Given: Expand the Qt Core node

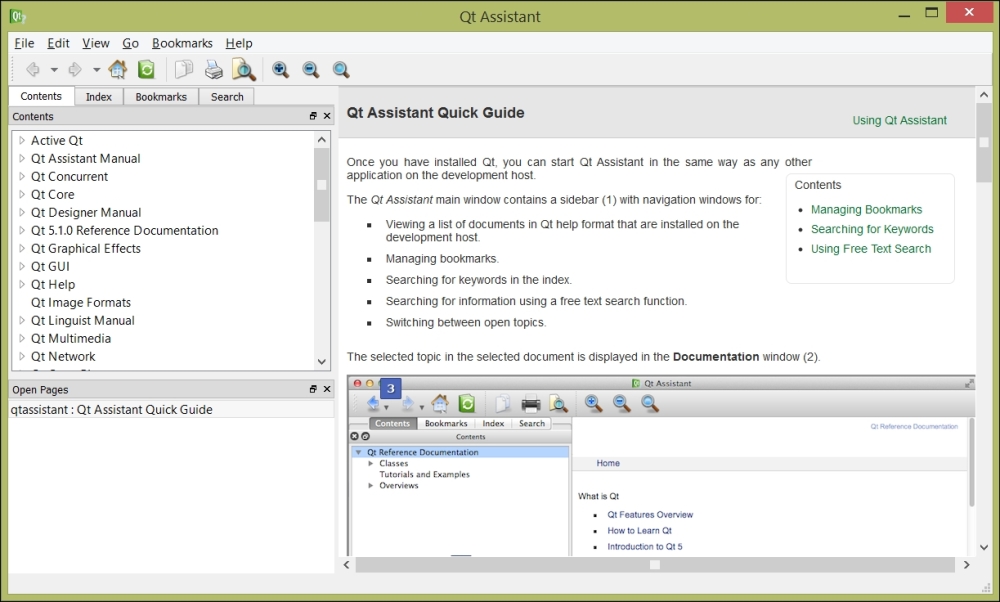Looking at the screenshot, I should point(22,194).
